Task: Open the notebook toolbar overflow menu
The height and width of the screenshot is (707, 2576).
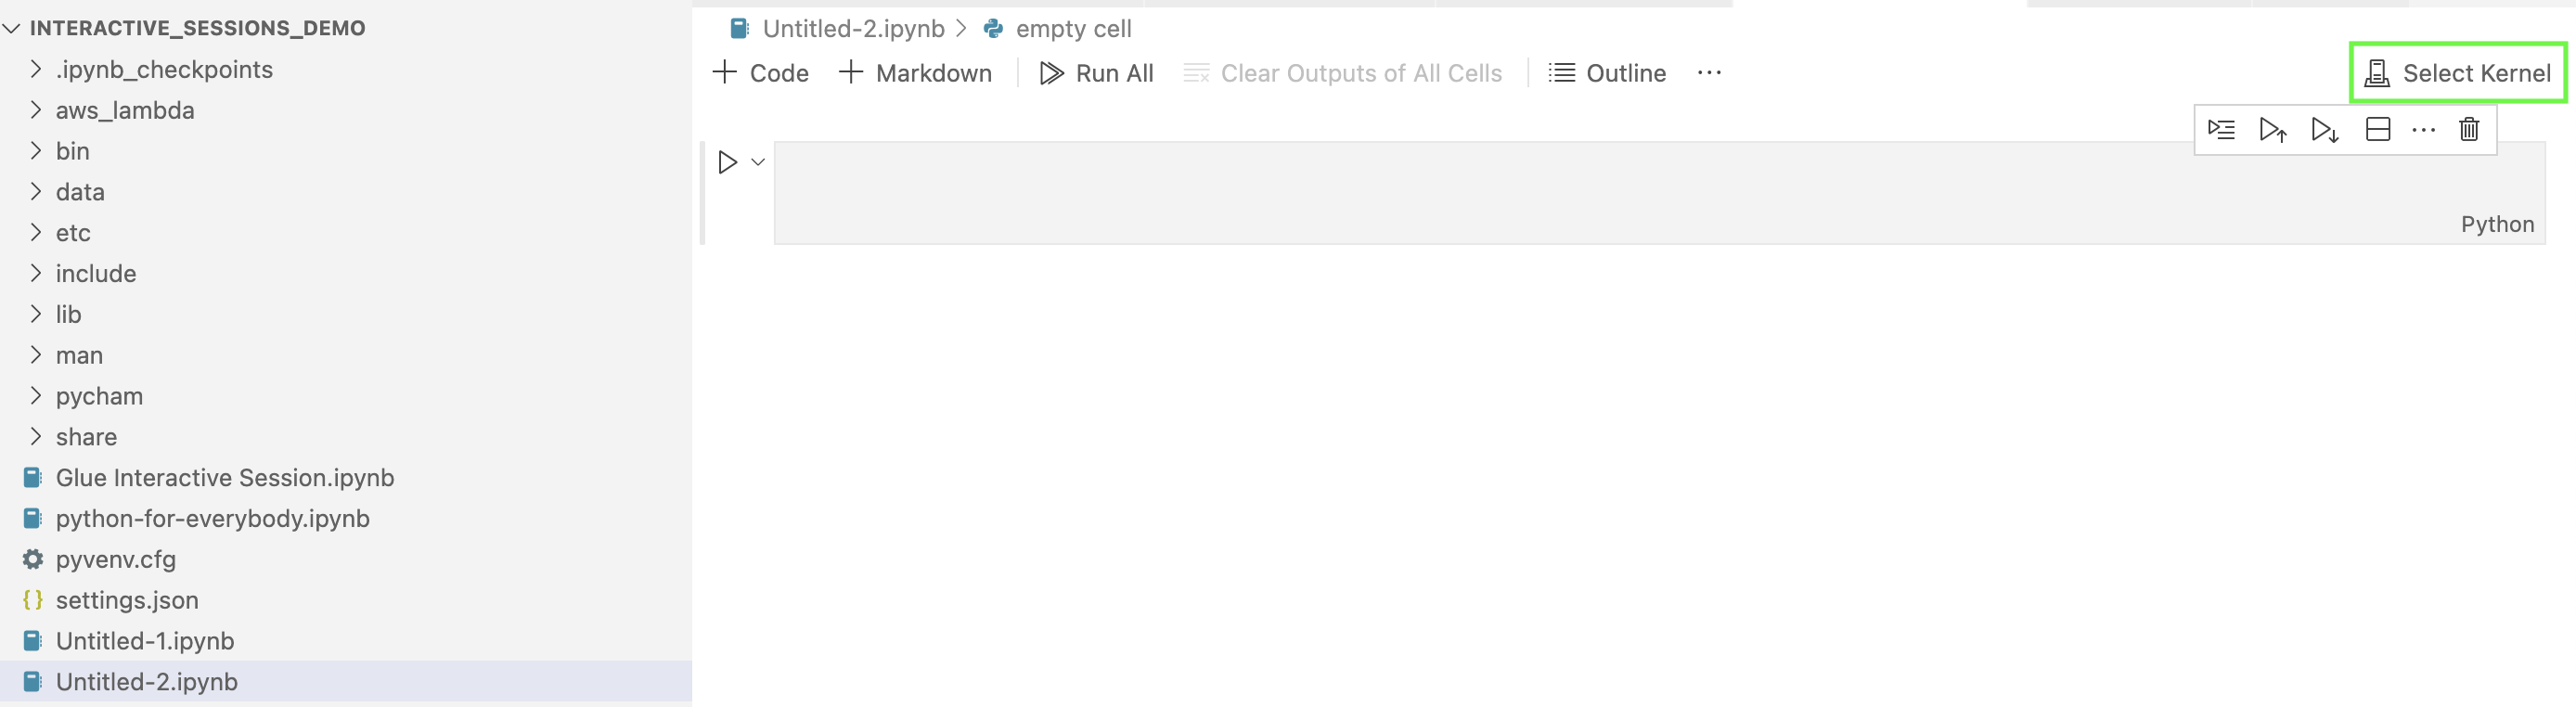Action: click(1709, 72)
